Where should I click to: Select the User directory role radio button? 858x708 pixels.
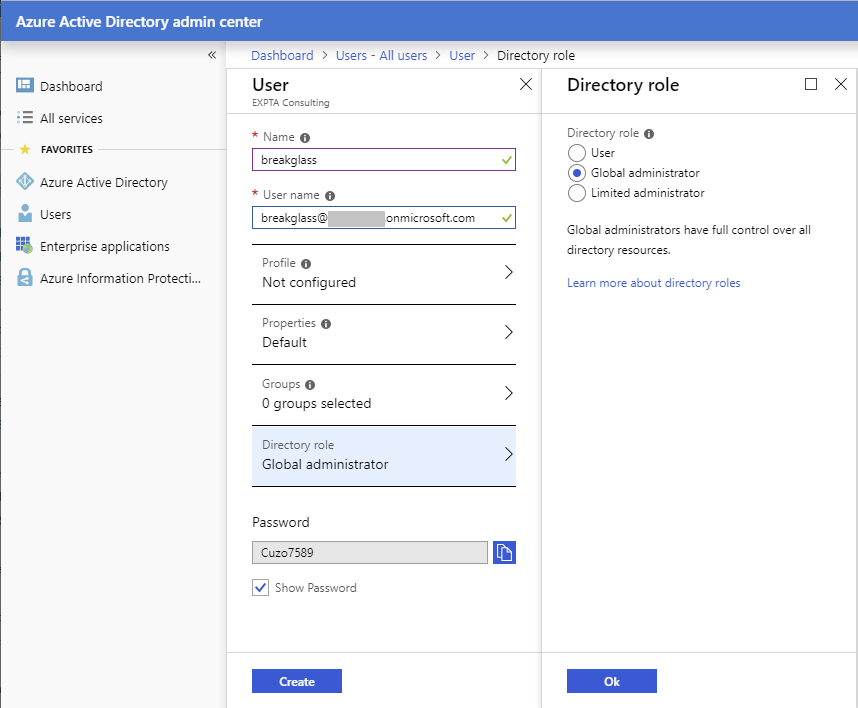576,152
